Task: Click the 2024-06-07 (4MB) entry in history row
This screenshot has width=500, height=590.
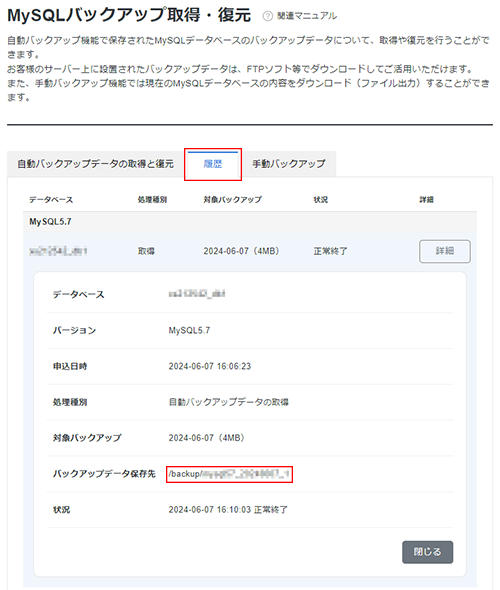Action: 242,251
